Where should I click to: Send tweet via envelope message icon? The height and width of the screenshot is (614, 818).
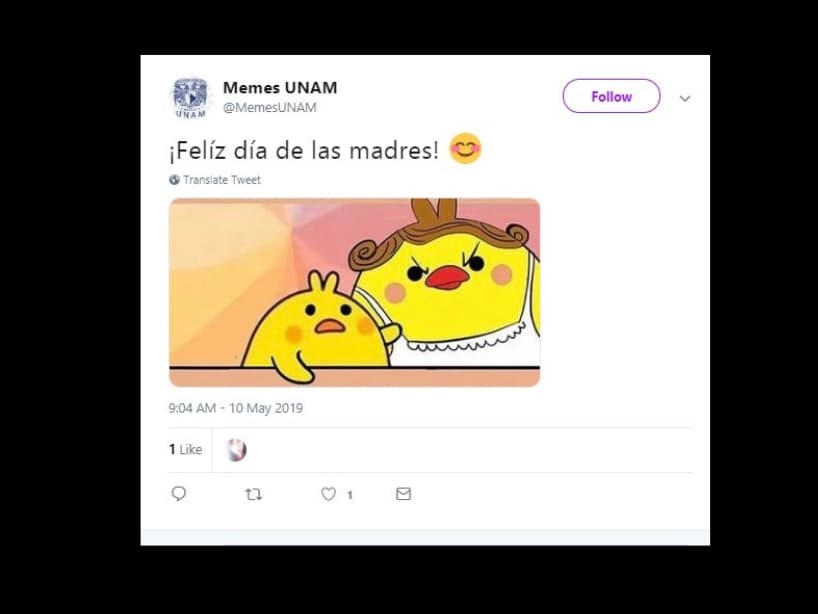pos(403,493)
